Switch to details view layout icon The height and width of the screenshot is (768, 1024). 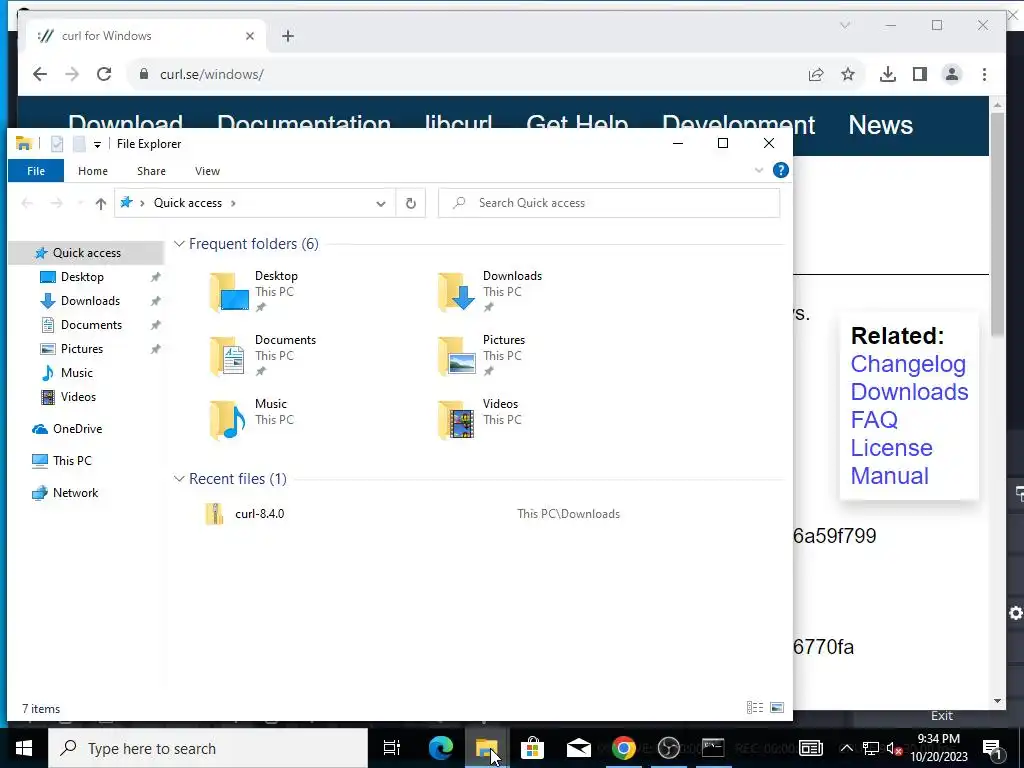755,708
